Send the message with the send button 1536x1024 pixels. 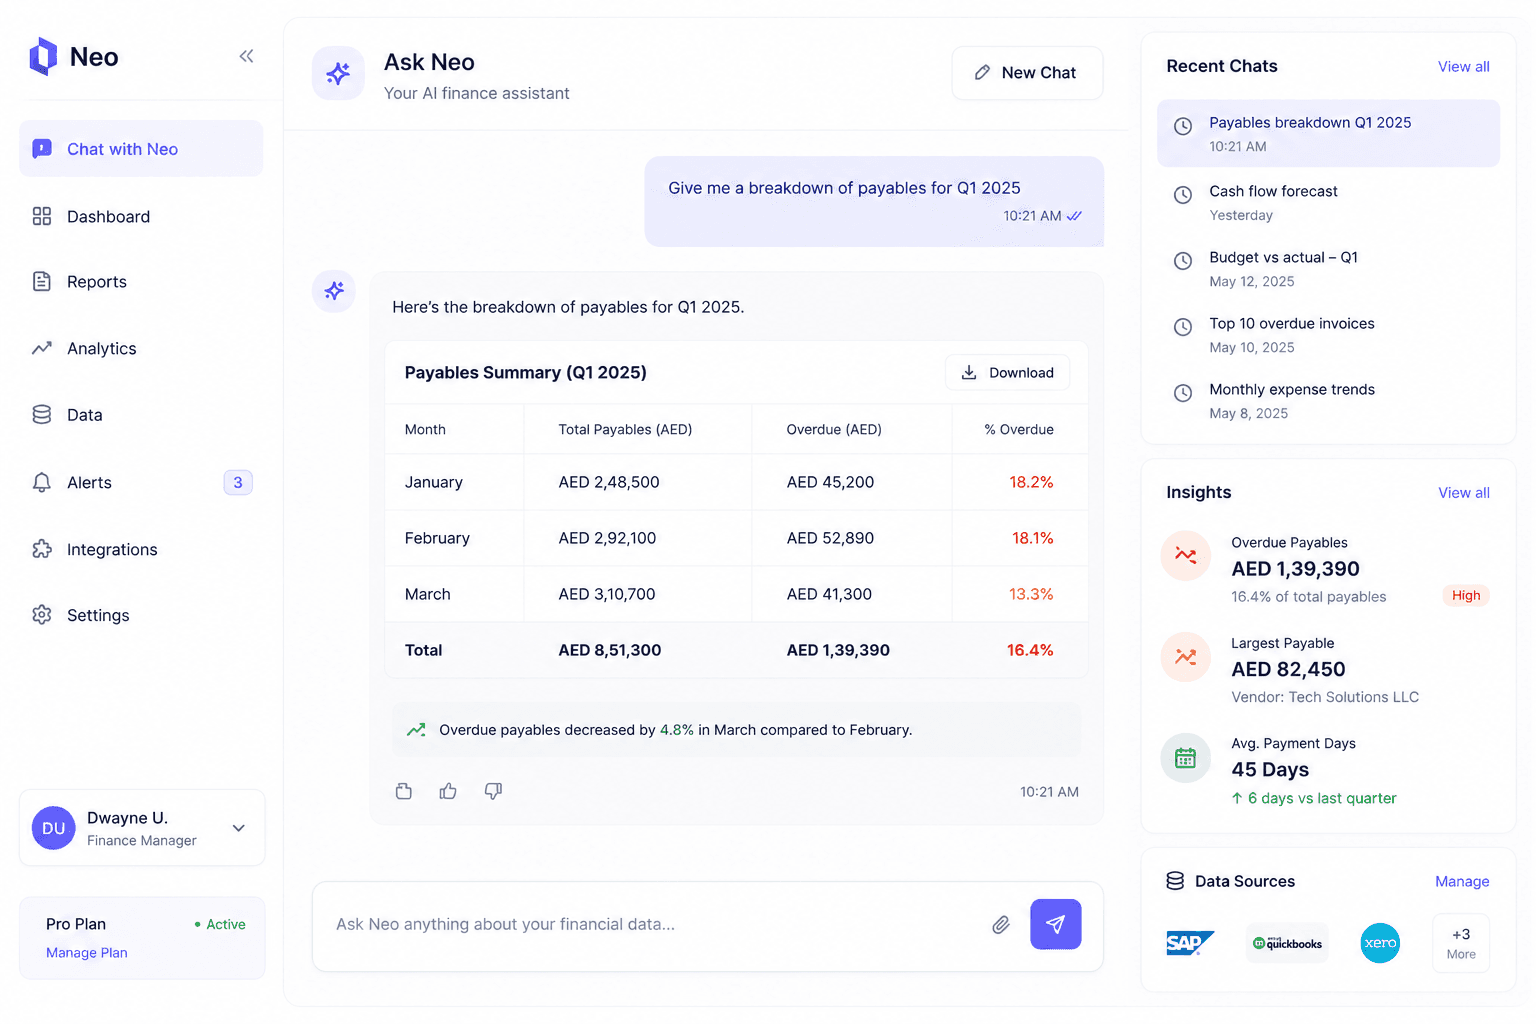(1056, 924)
